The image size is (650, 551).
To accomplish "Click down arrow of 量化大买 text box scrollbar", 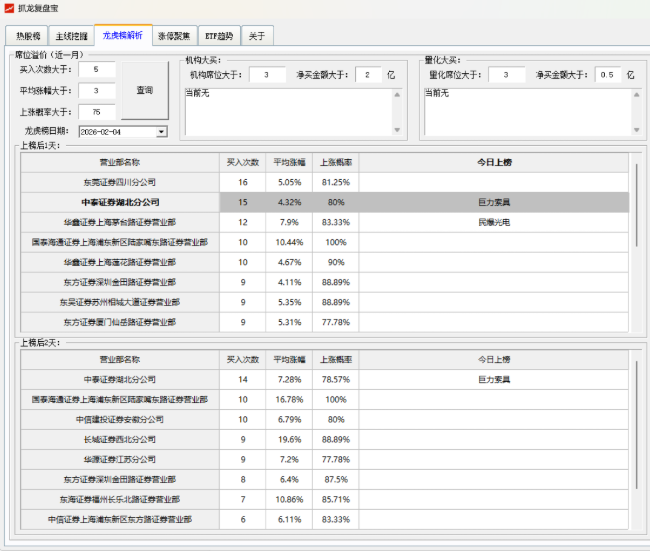I will pyautogui.click(x=636, y=130).
